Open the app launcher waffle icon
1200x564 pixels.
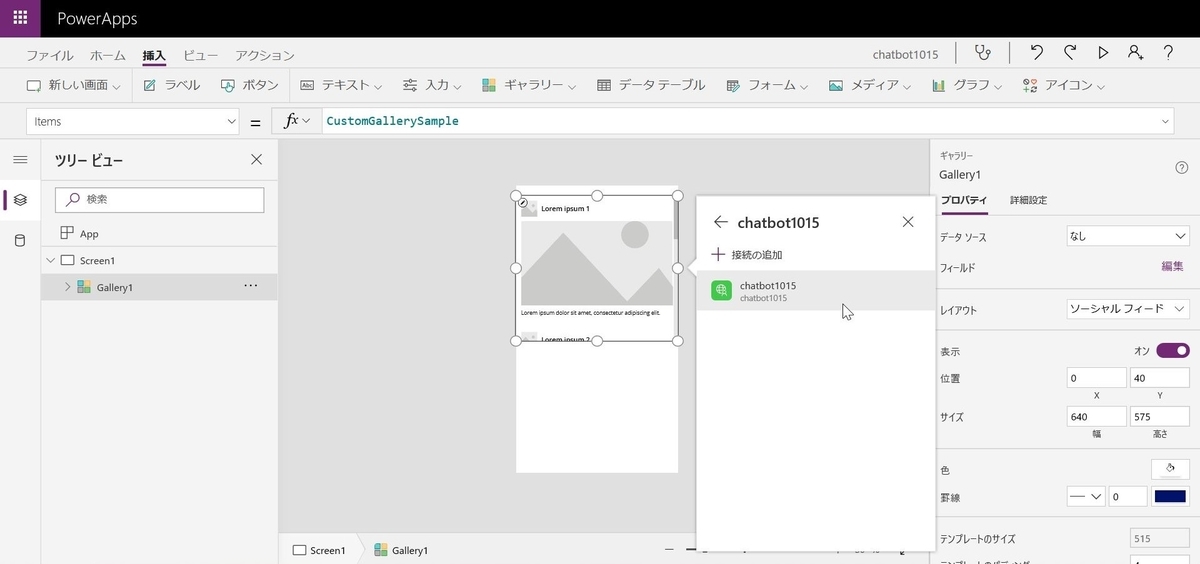(x=20, y=18)
